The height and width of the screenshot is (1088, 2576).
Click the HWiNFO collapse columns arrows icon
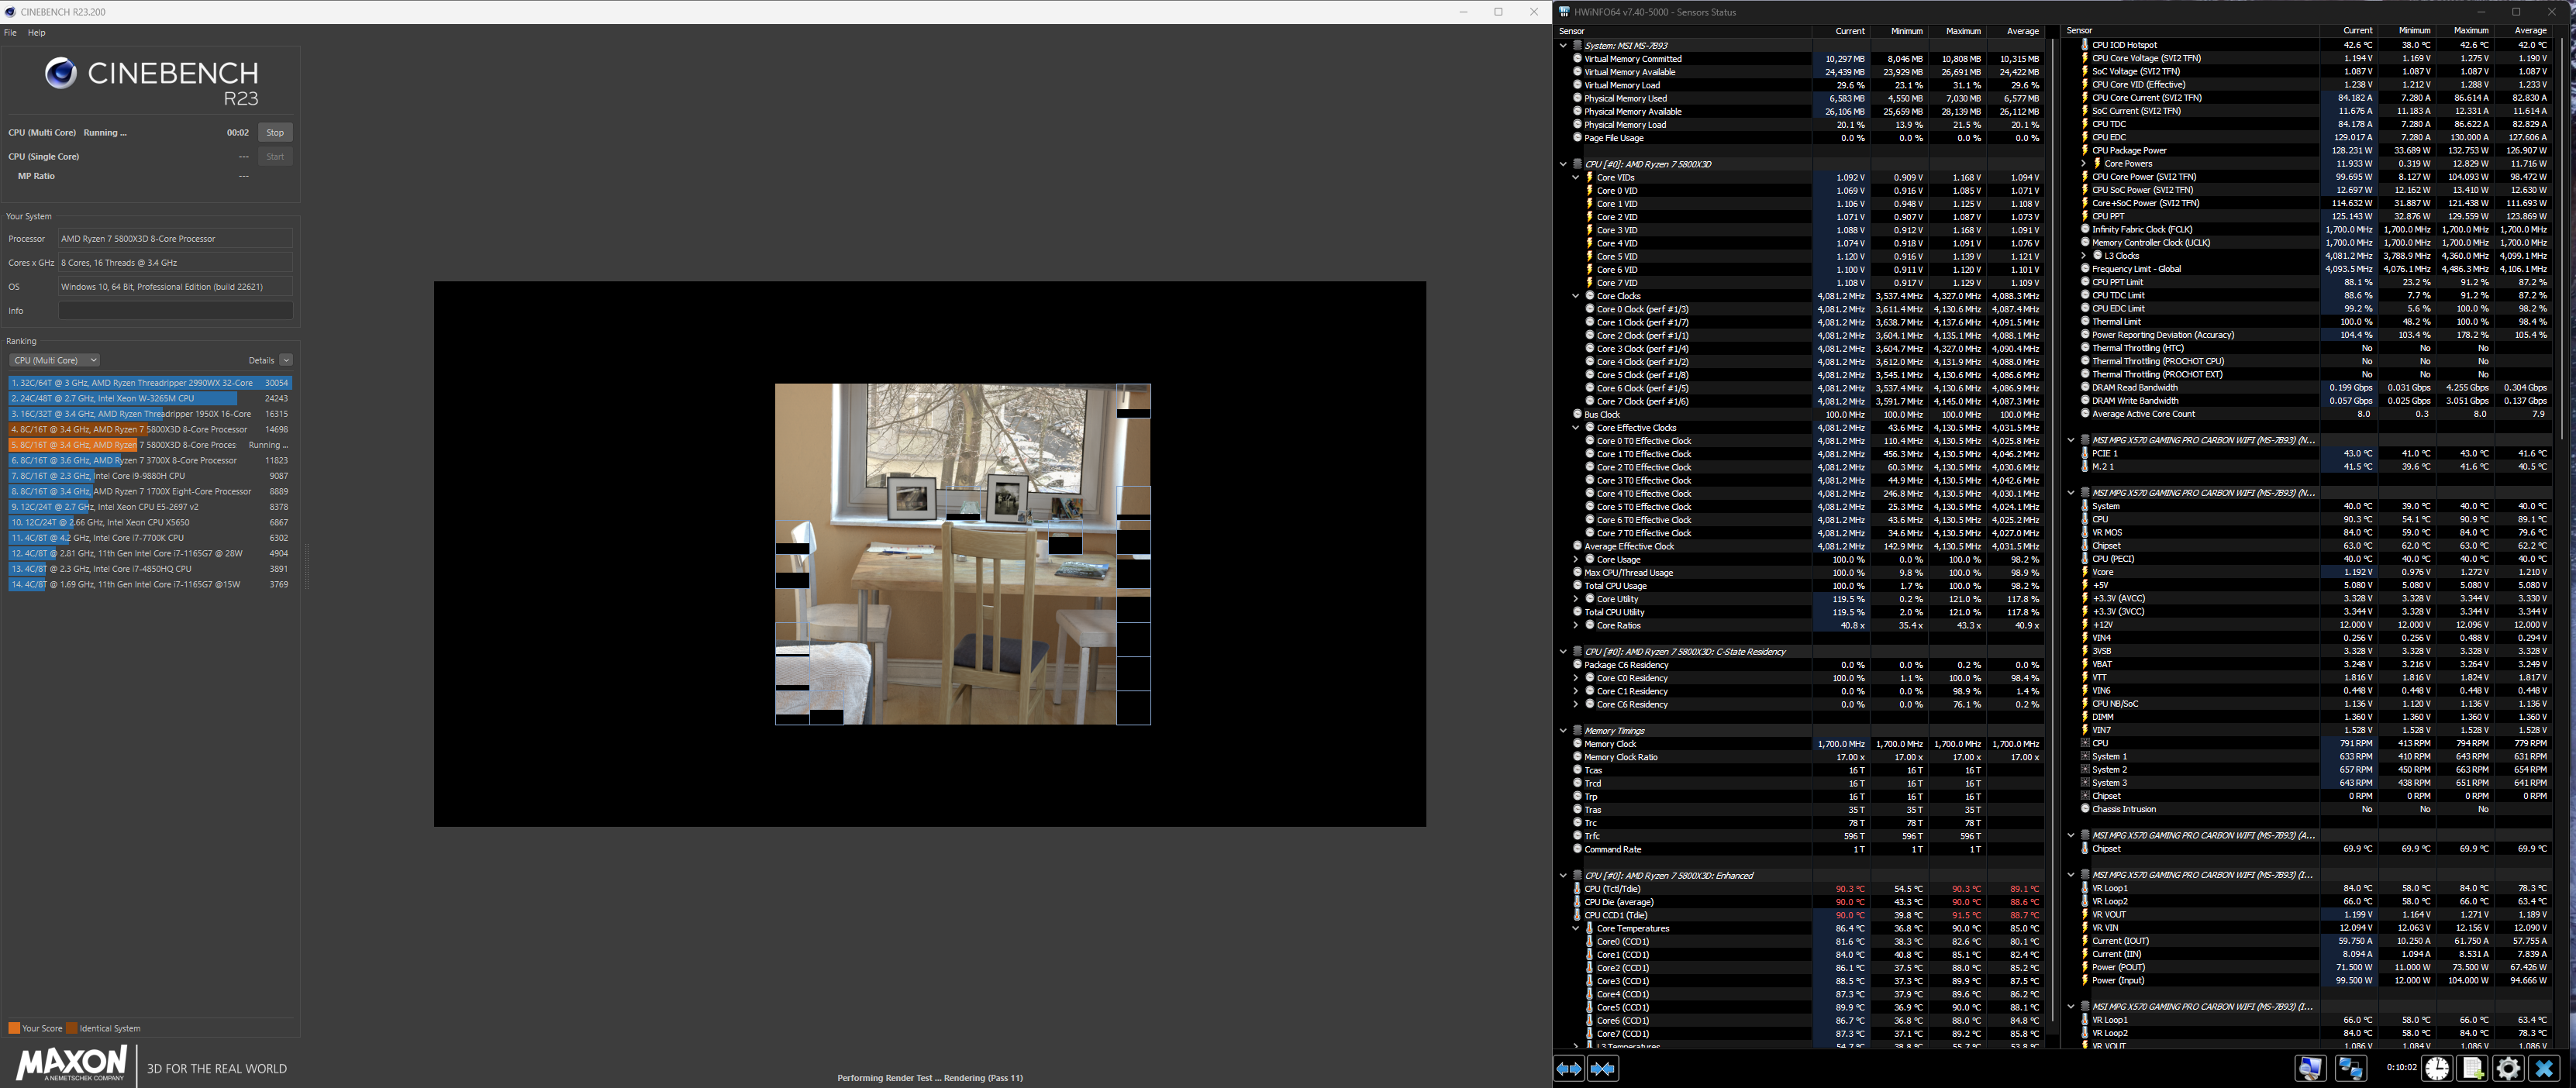(1602, 1068)
